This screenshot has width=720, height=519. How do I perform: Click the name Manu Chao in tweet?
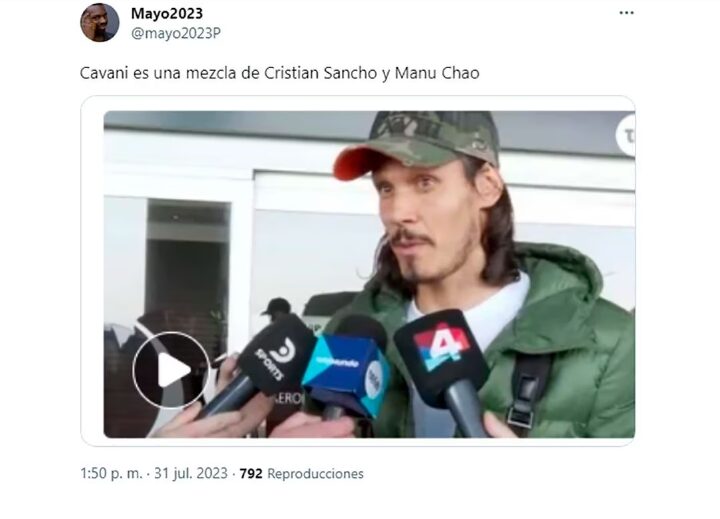437,73
